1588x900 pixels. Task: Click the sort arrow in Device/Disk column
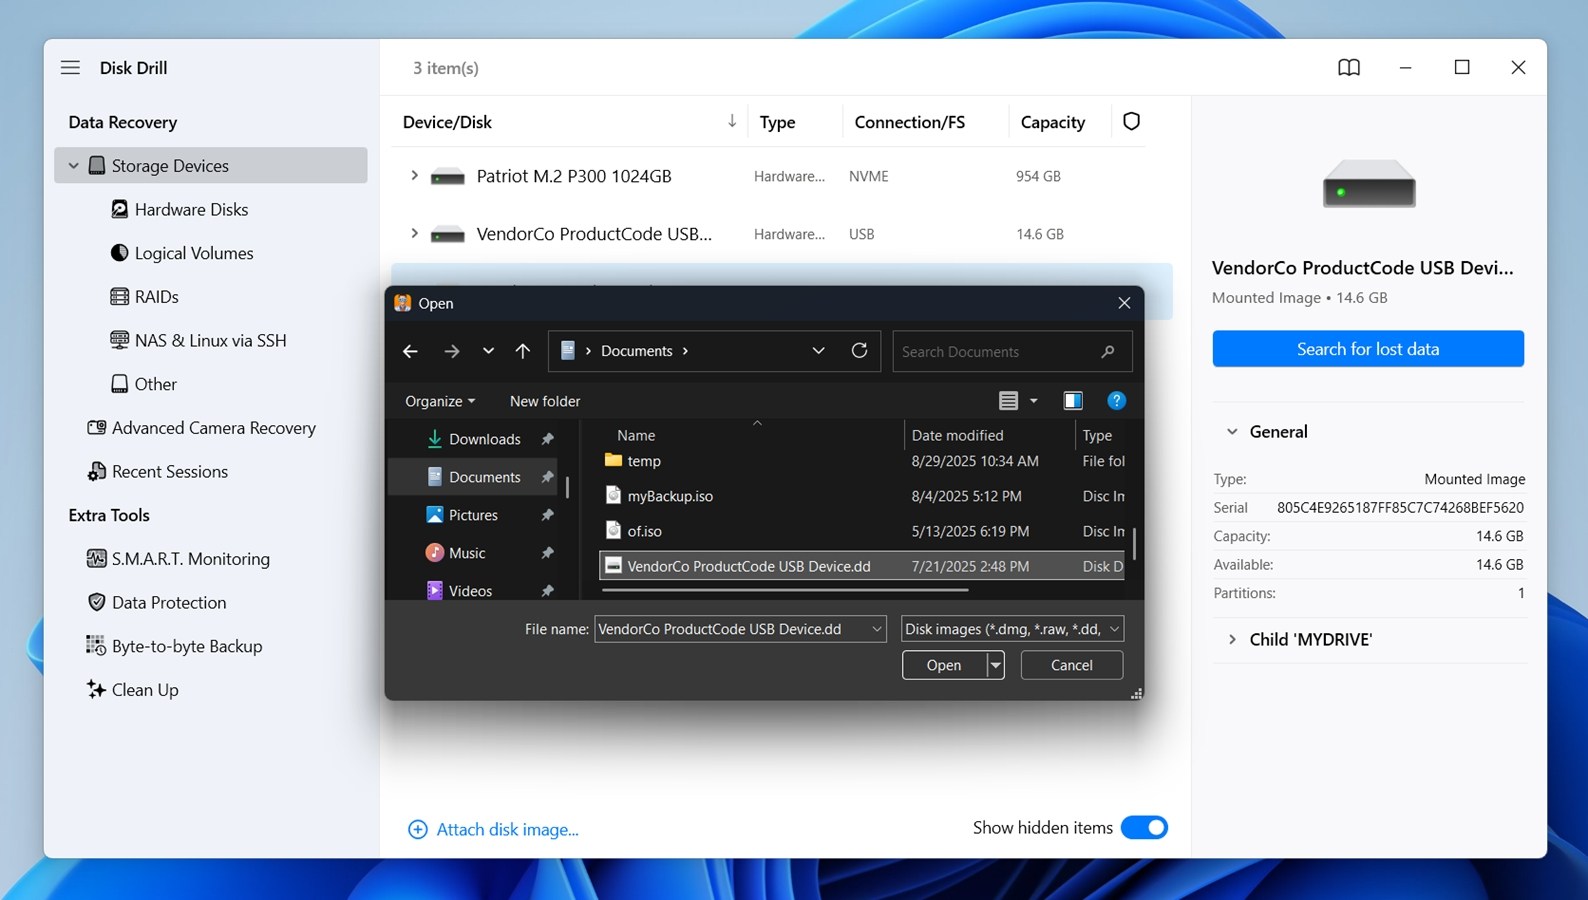click(732, 121)
